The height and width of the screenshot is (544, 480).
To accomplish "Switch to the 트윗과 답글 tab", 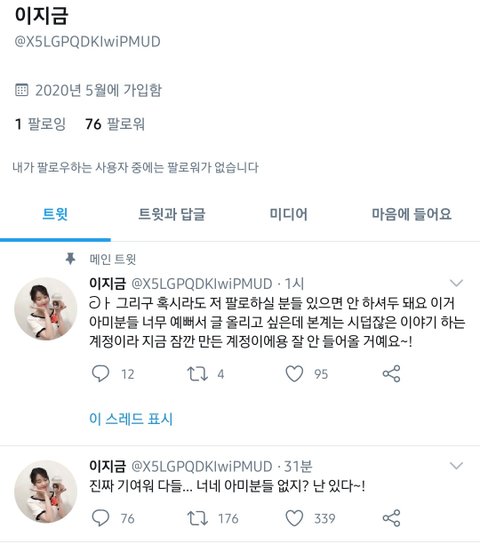I will (x=172, y=214).
